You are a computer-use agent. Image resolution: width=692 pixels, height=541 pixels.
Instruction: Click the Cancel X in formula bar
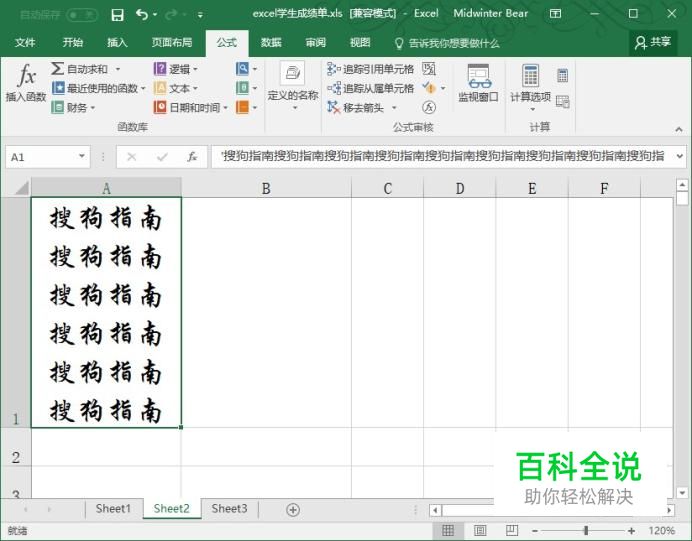click(x=132, y=157)
